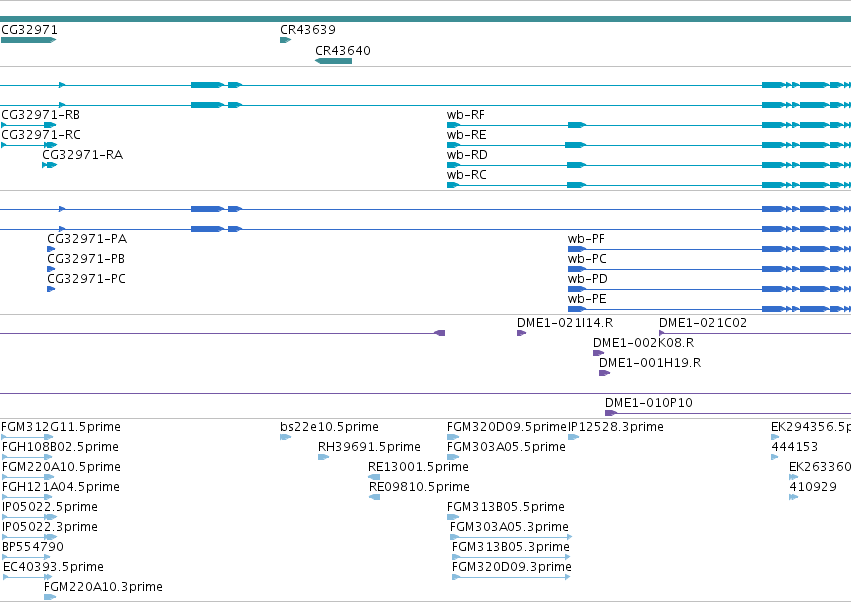This screenshot has height=602, width=851.
Task: Click EST FGM312G11.5prime label
Action: point(61,427)
